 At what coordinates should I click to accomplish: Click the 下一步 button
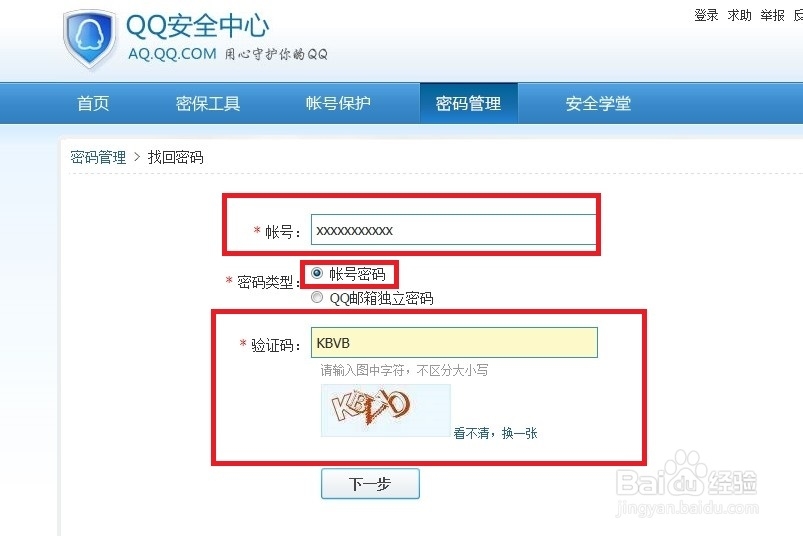coord(370,484)
